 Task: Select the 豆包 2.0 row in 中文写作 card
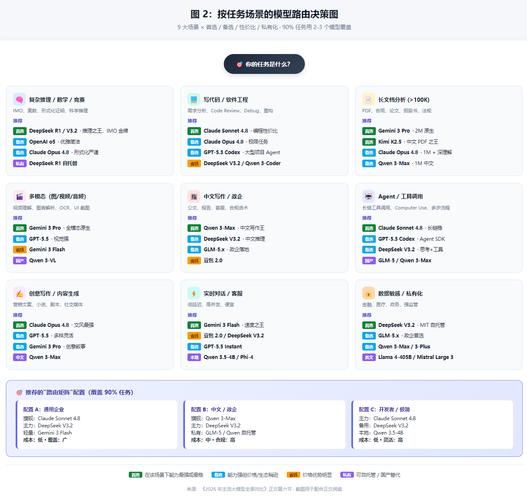point(205,260)
